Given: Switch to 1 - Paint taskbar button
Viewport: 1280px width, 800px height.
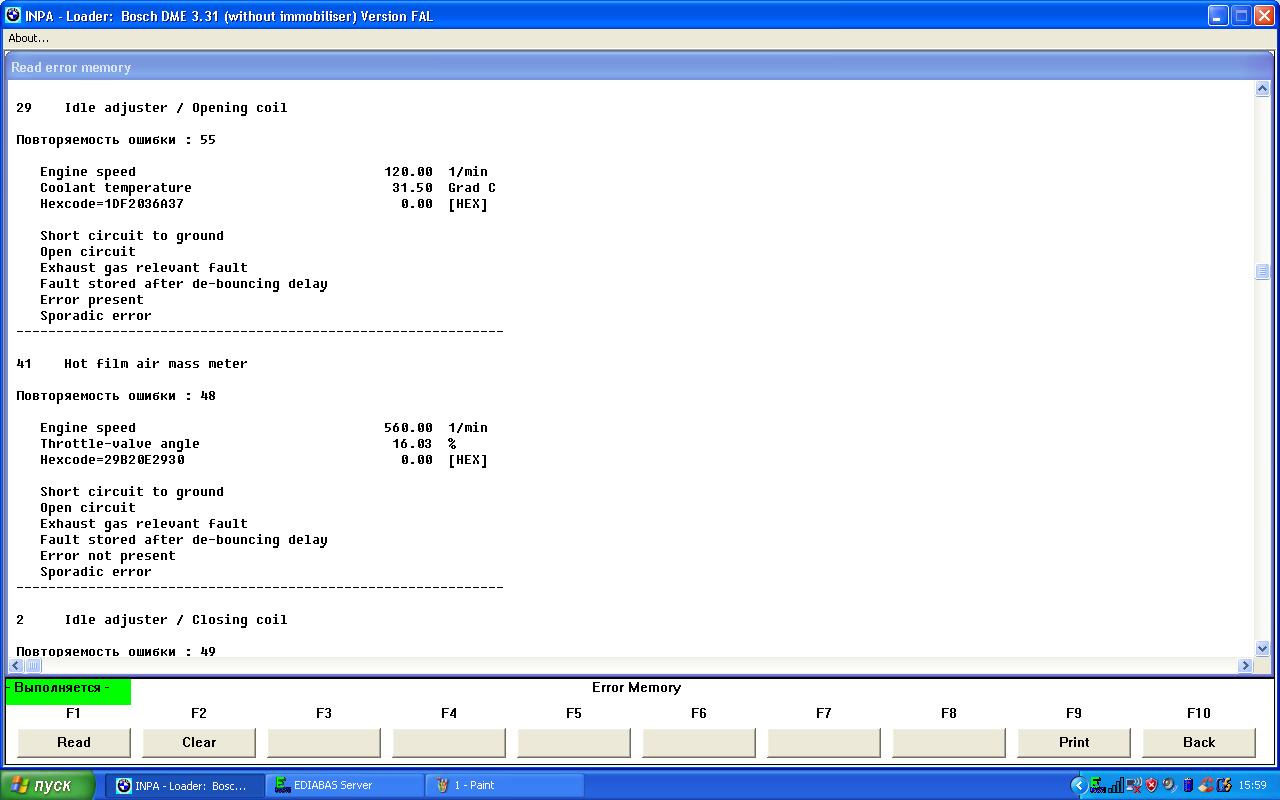Looking at the screenshot, I should [504, 785].
